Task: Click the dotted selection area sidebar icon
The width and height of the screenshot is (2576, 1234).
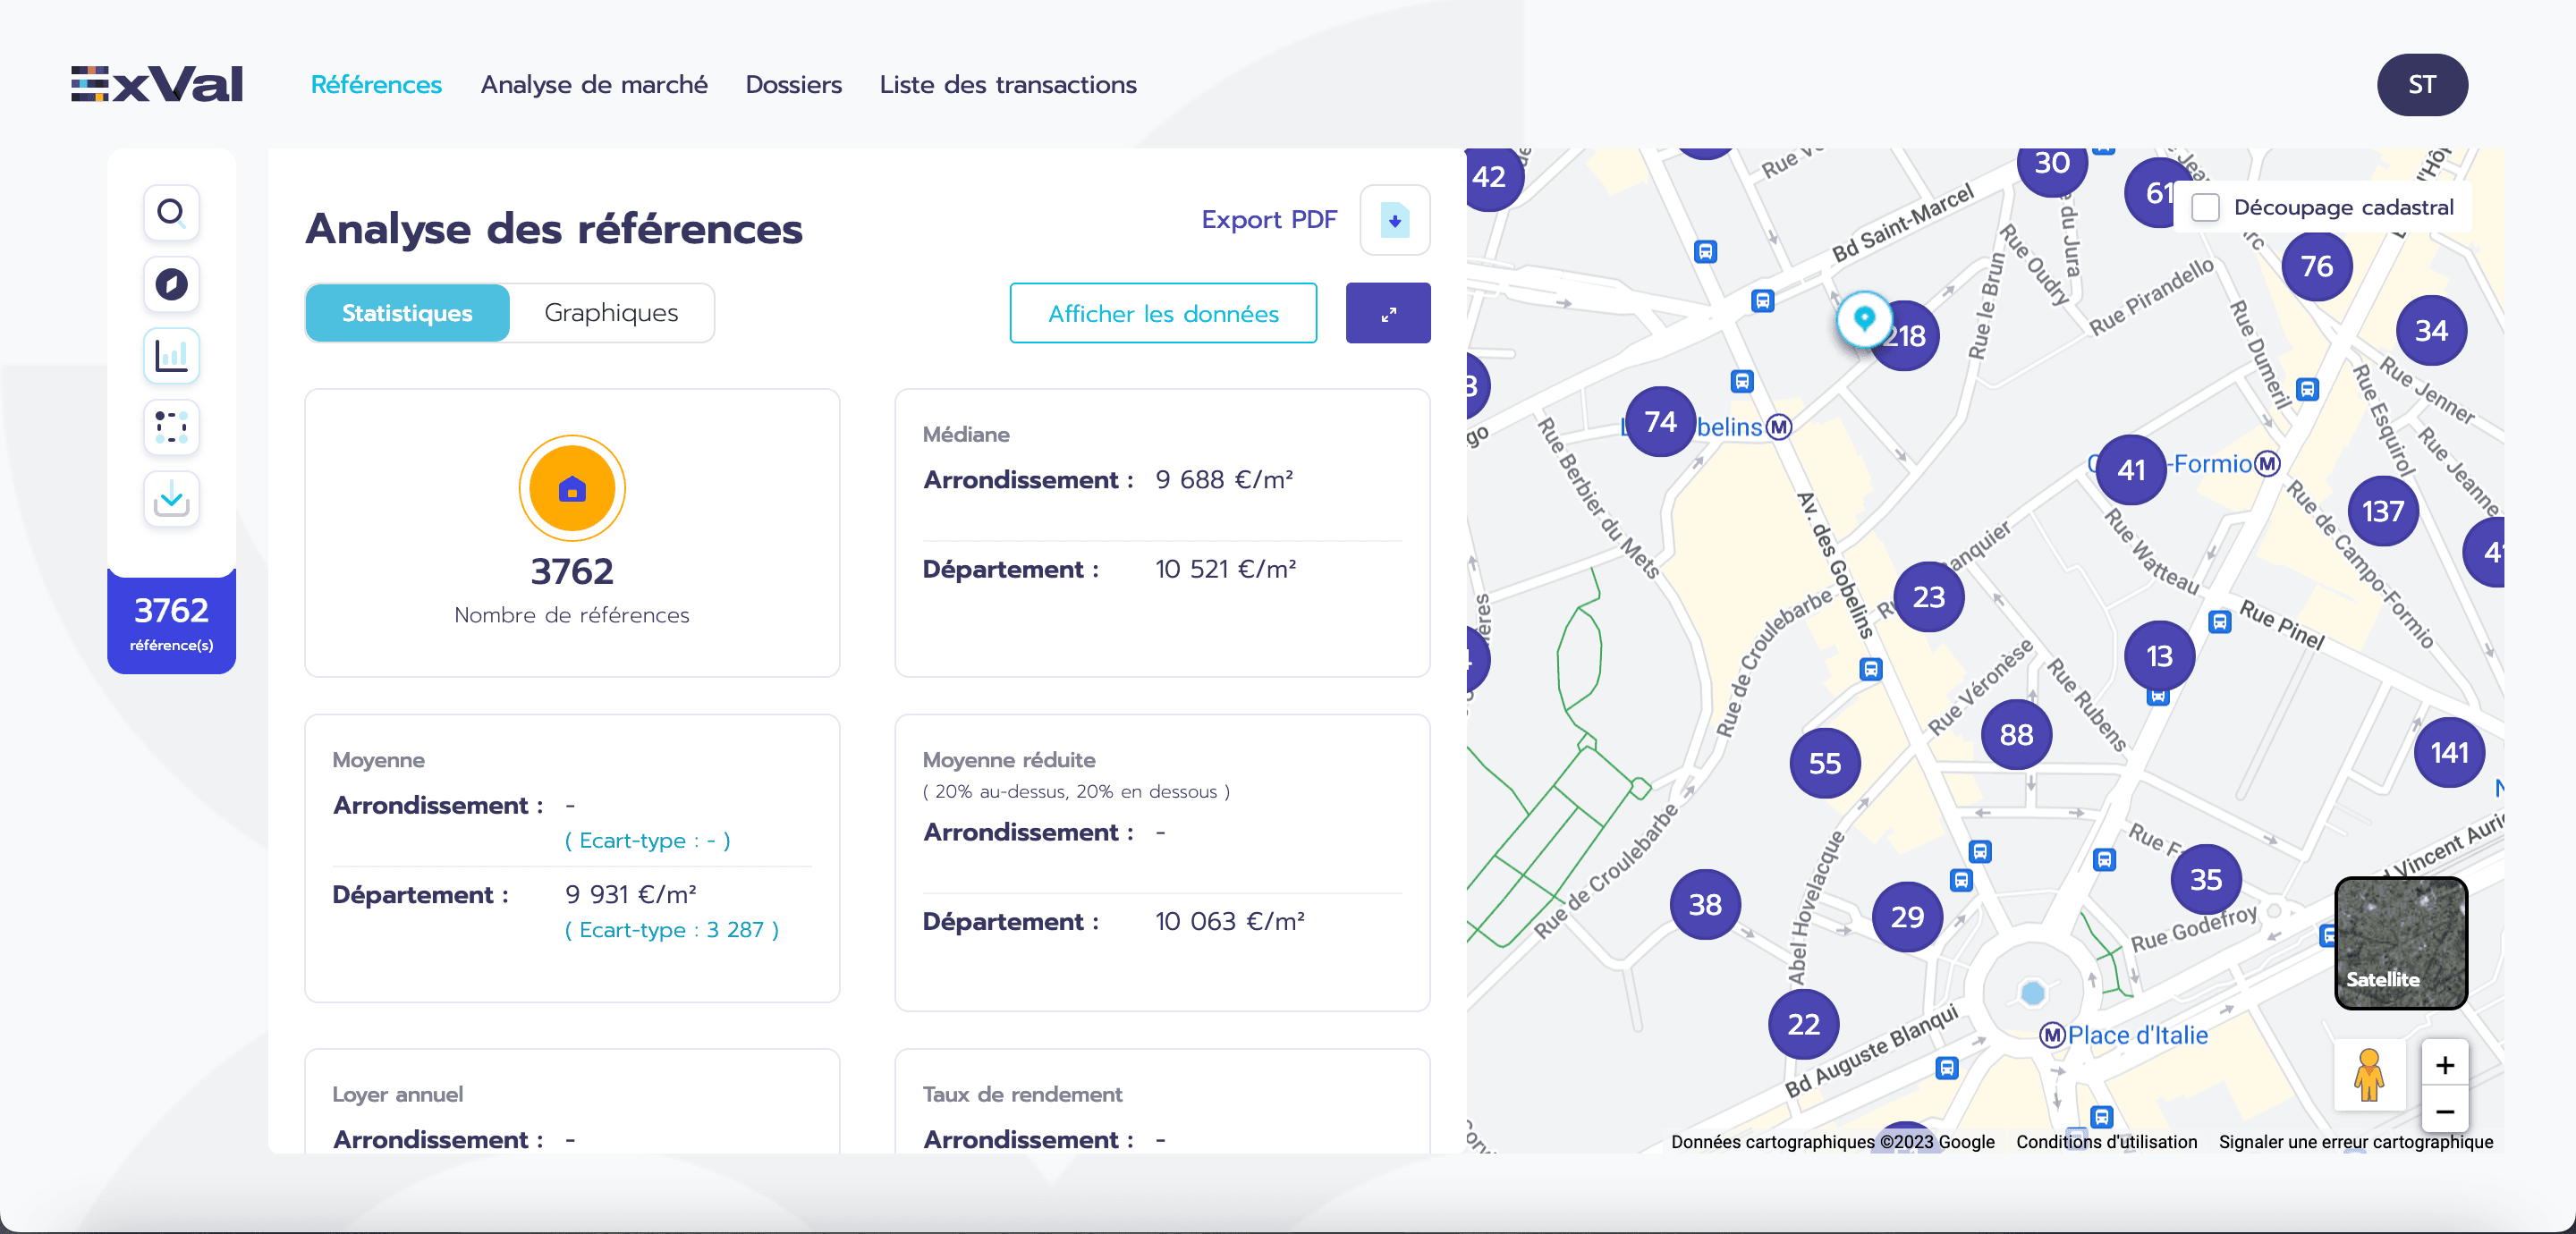Action: [x=171, y=427]
